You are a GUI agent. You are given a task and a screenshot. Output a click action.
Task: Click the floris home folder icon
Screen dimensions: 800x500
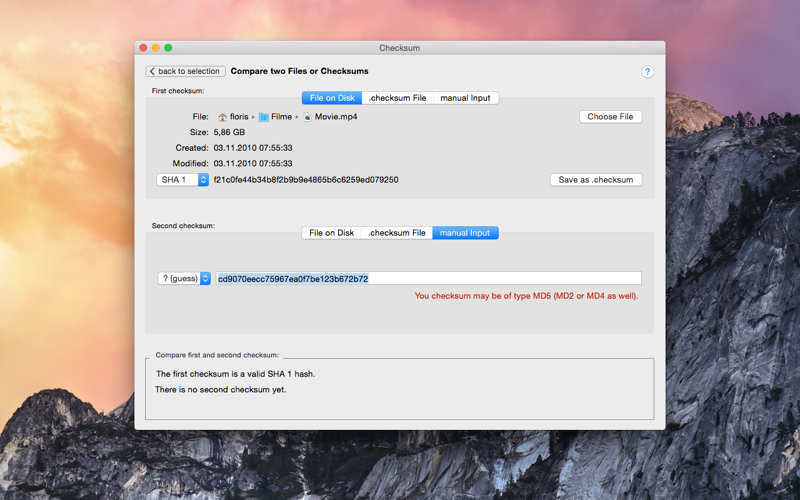pos(222,117)
